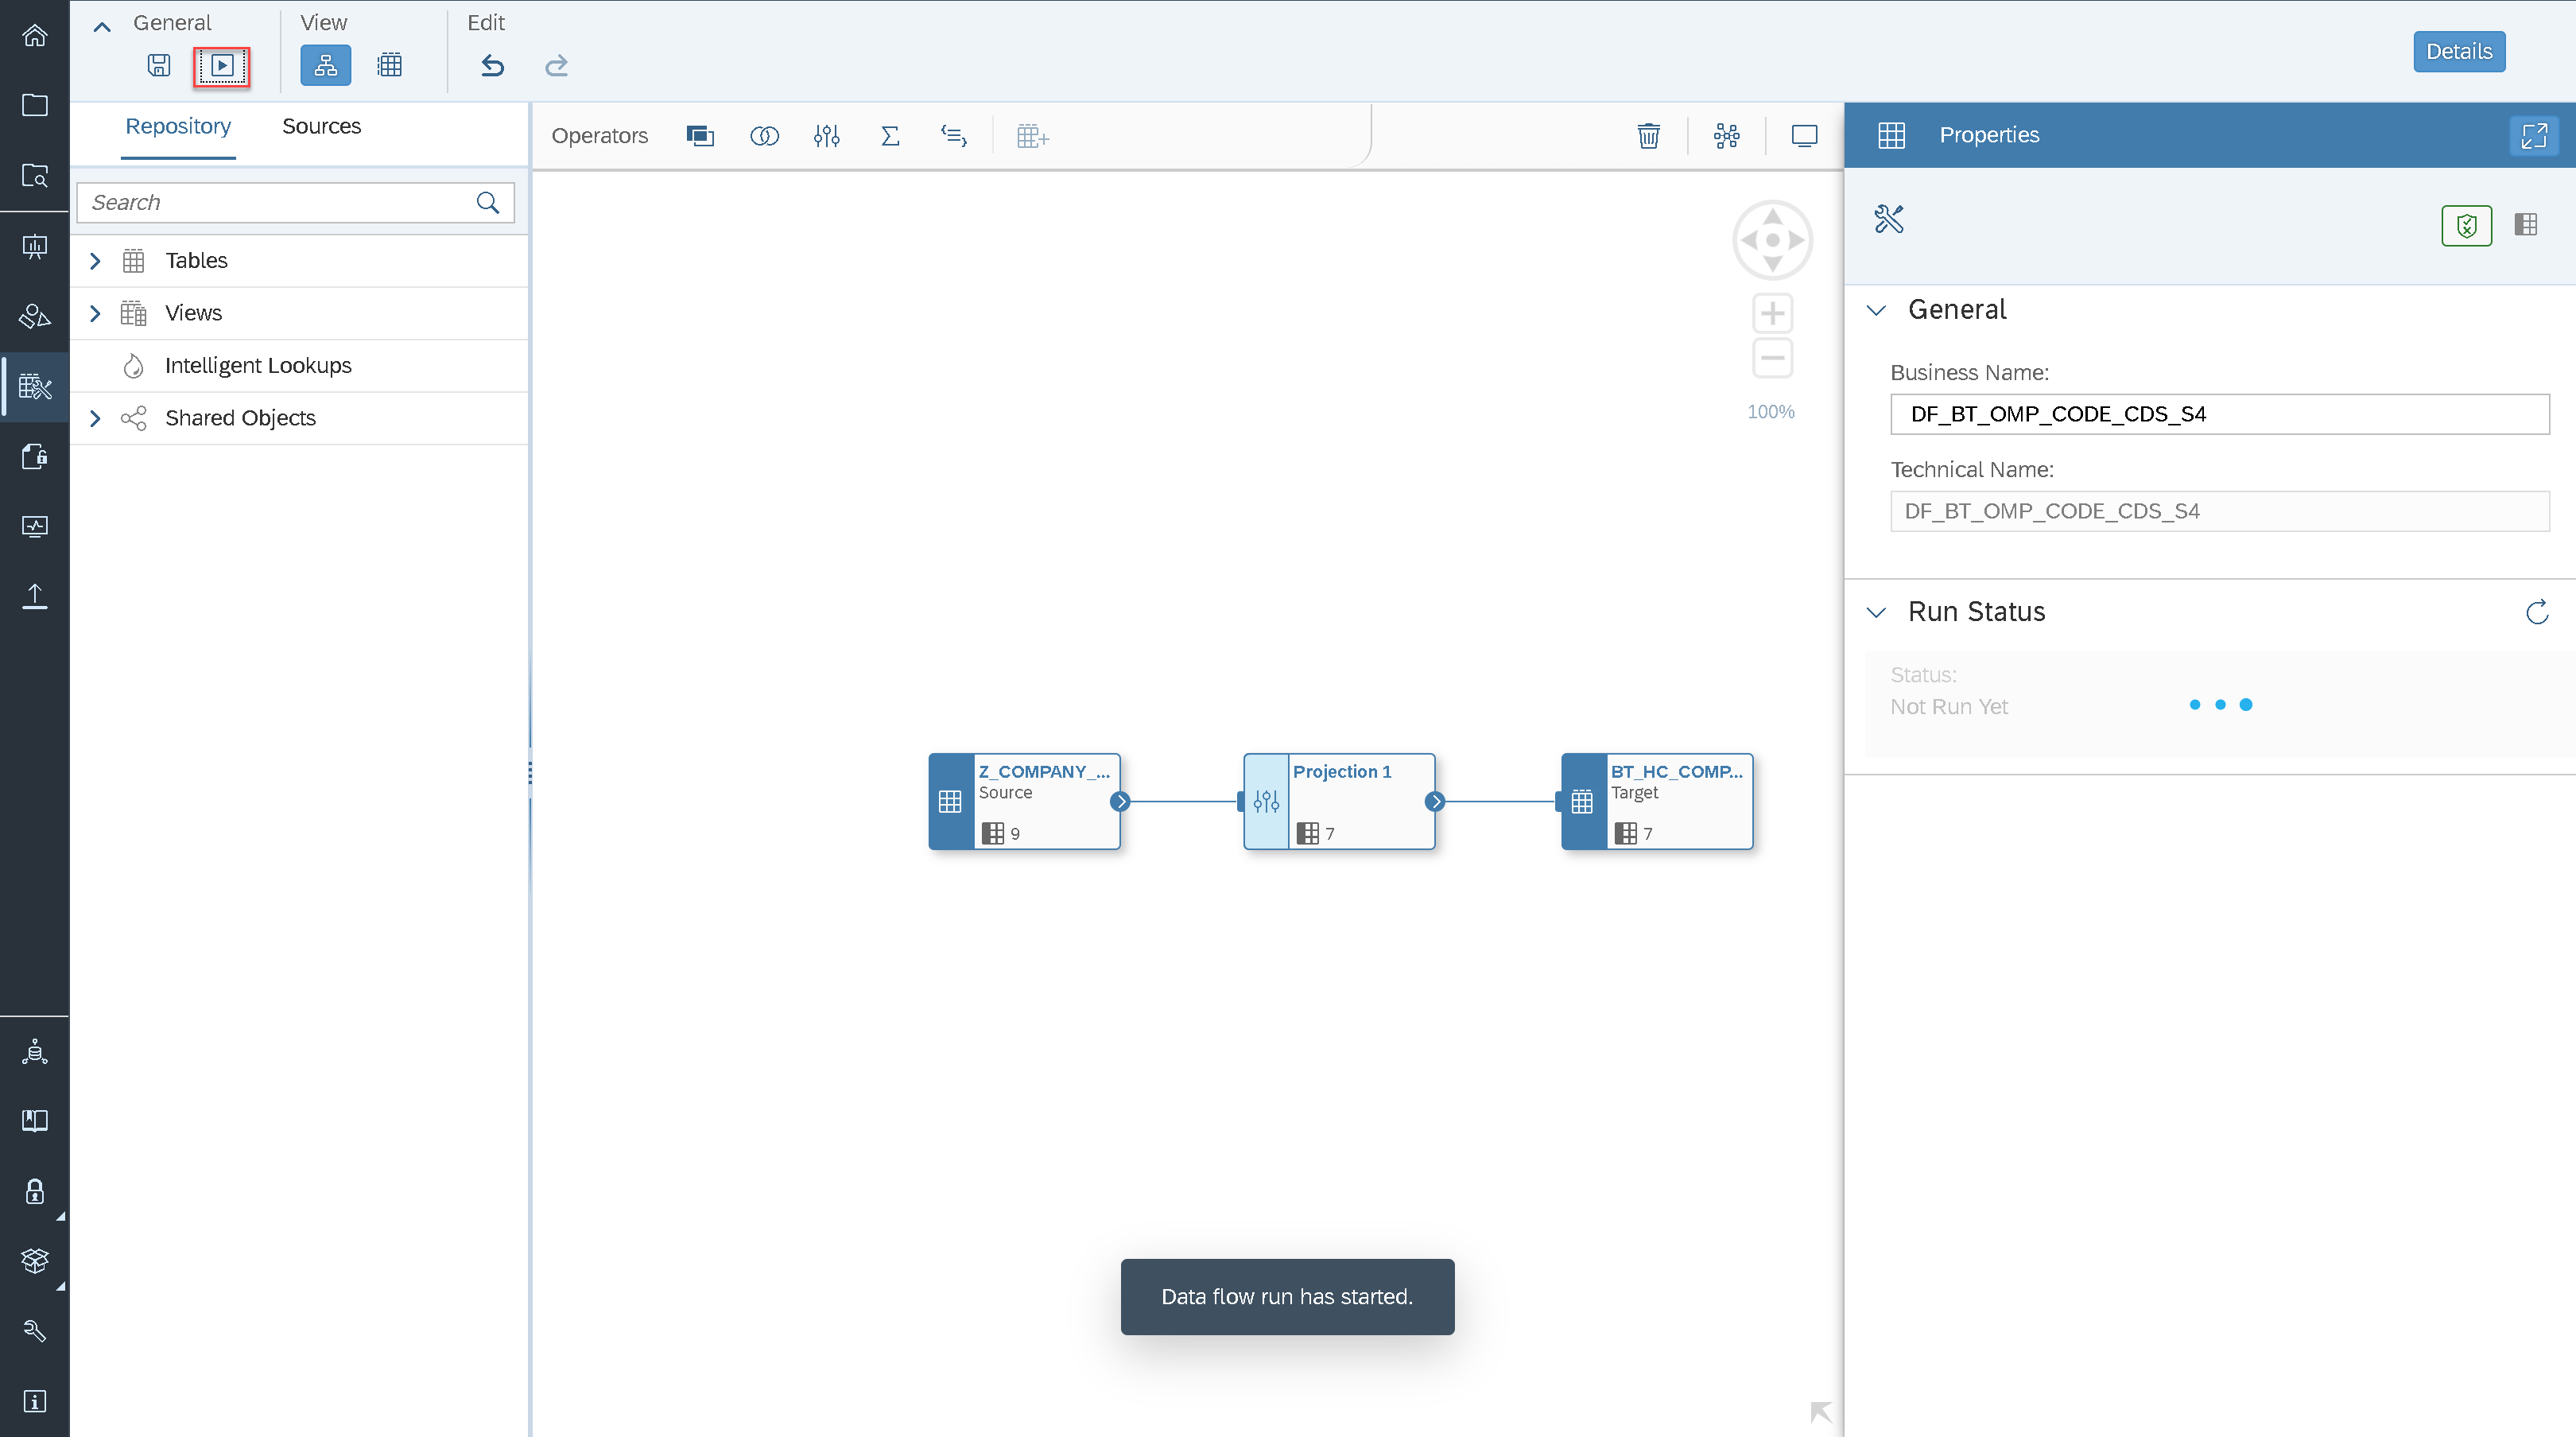Refresh the Run Status
Screen dimensions: 2576x1437
coord(2537,612)
